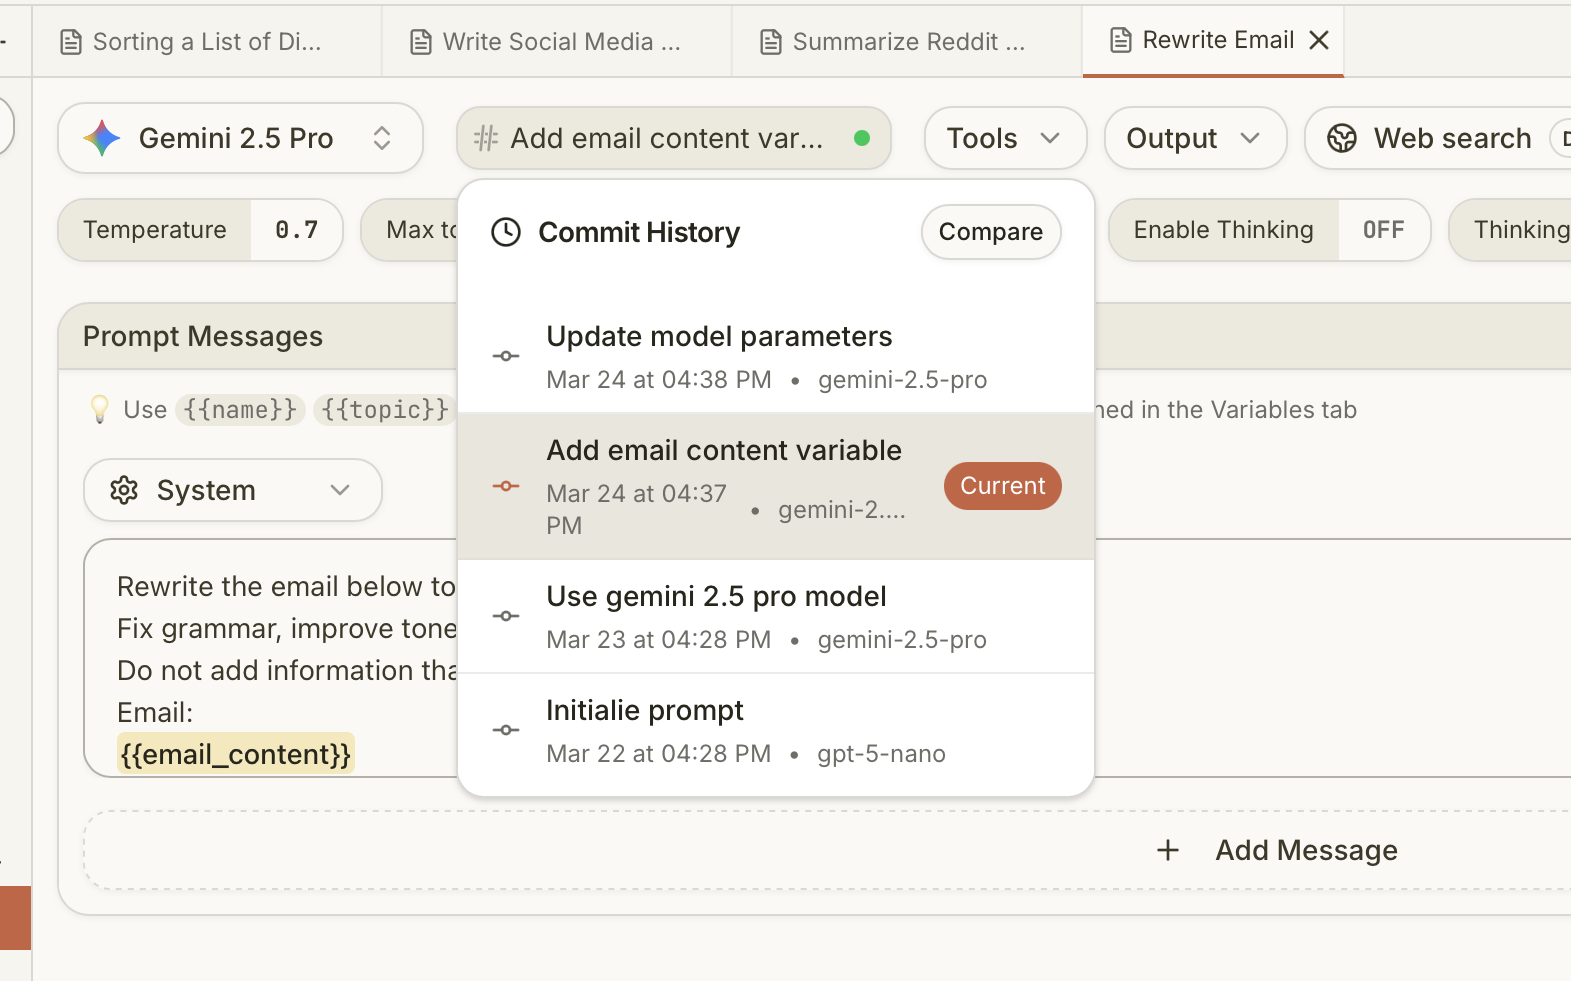Open the Write Social Media tab
1571x981 pixels.
pyautogui.click(x=557, y=42)
